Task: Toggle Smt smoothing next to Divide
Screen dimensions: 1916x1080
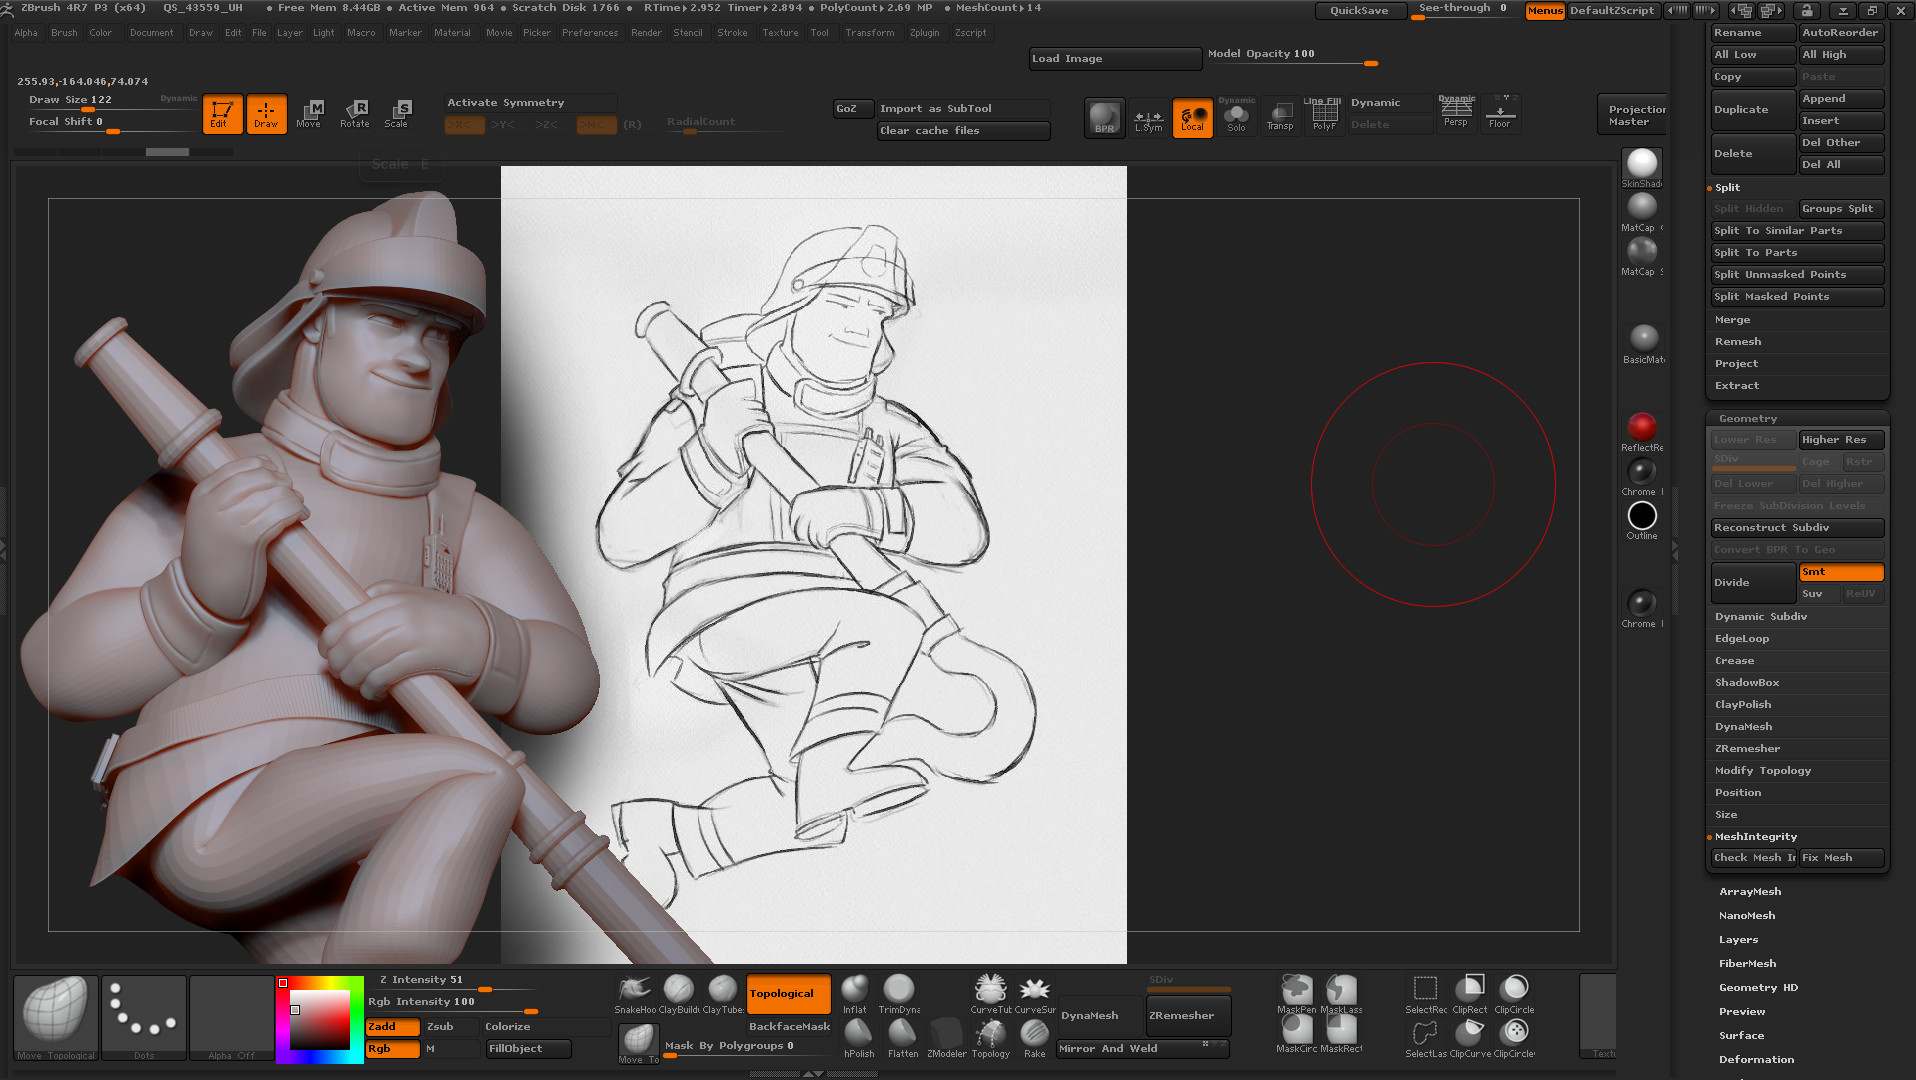Action: [1841, 572]
